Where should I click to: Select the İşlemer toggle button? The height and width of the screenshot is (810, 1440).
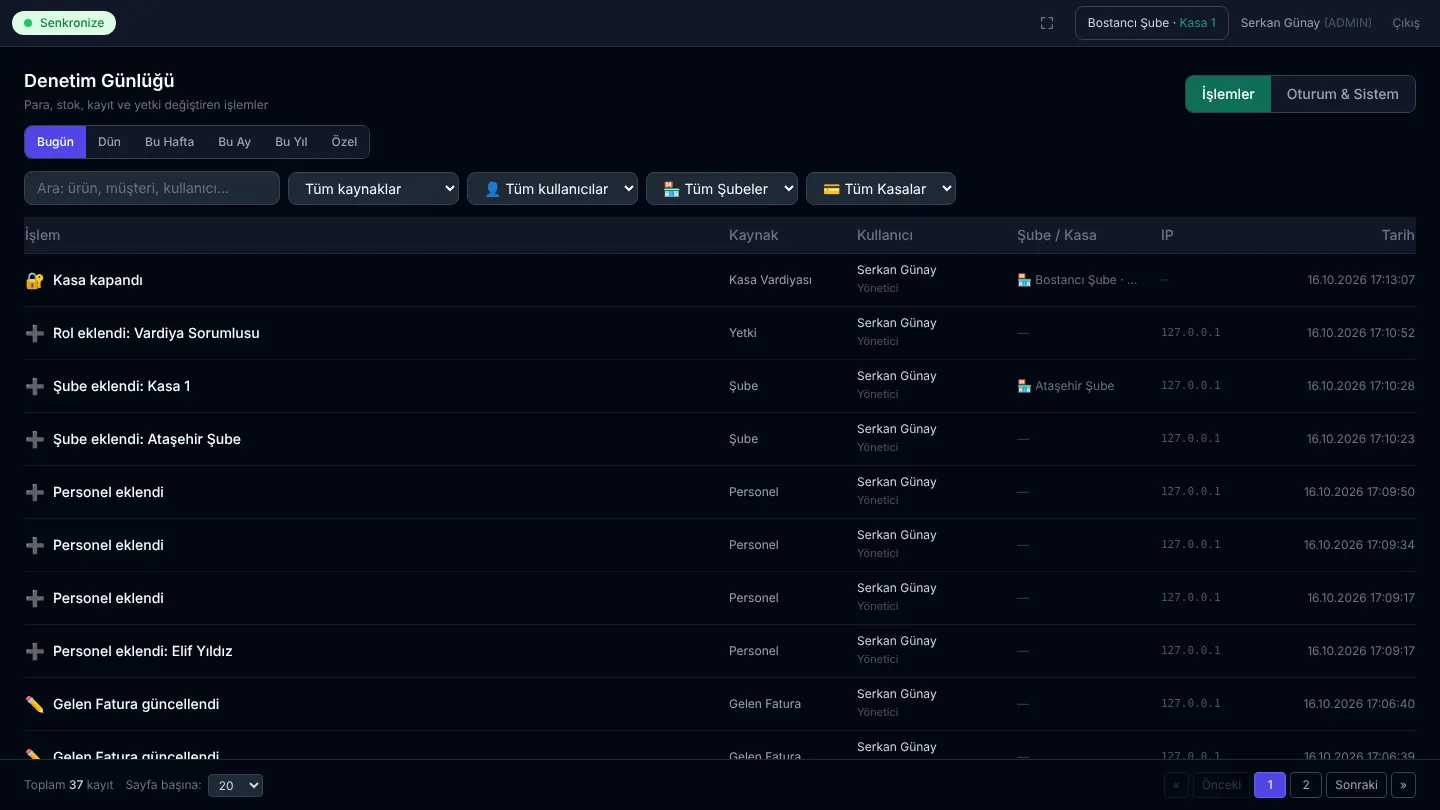tap(1228, 94)
